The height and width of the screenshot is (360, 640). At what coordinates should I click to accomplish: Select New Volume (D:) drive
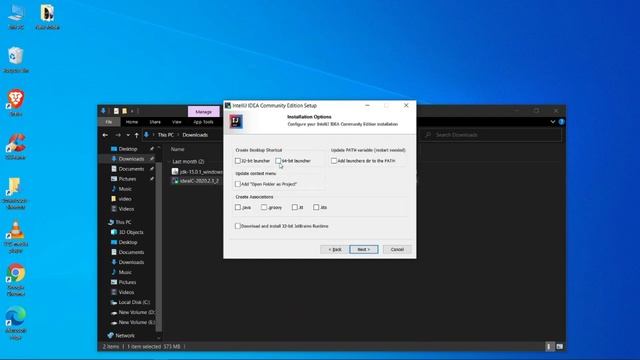point(132,312)
